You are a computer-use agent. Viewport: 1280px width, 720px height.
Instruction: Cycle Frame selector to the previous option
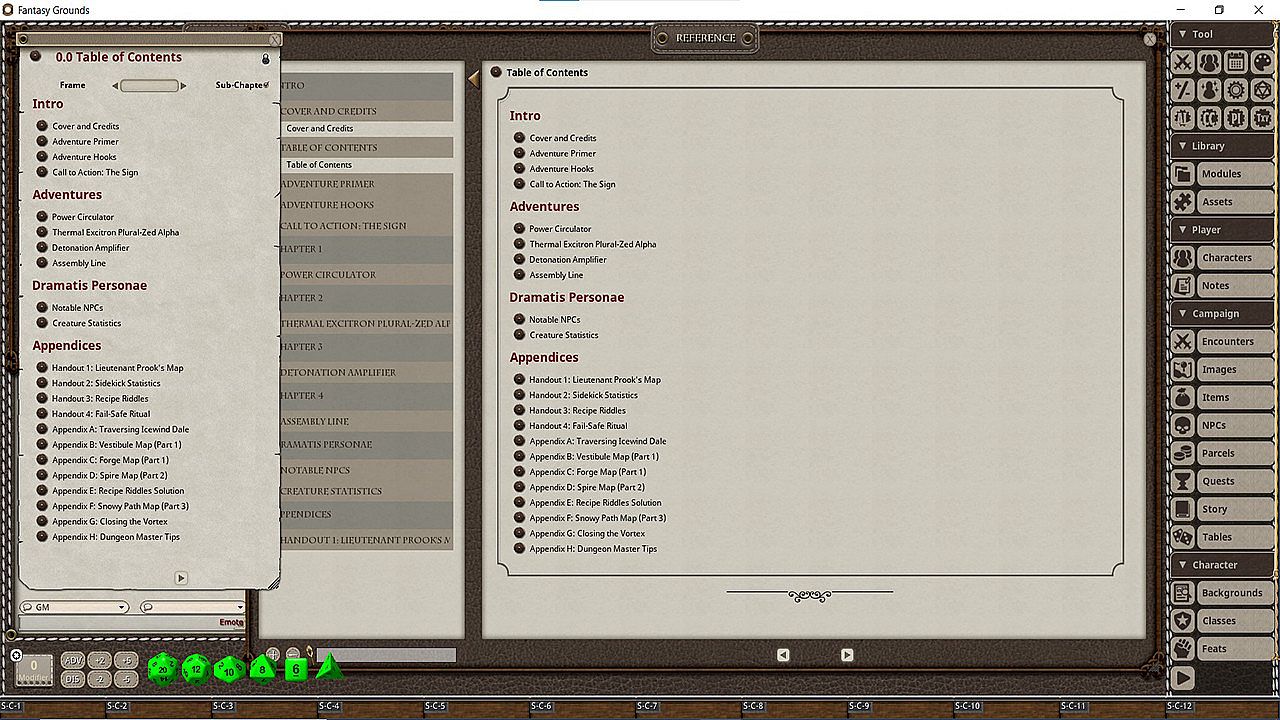(115, 86)
